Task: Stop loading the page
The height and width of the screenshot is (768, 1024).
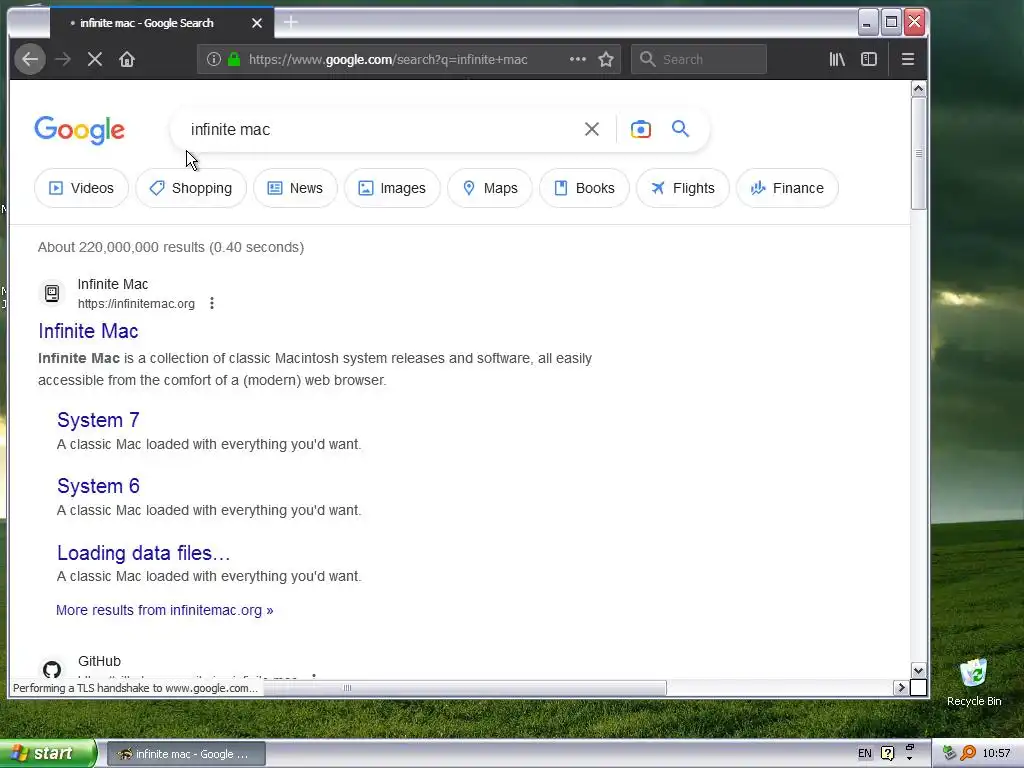Action: pos(95,59)
